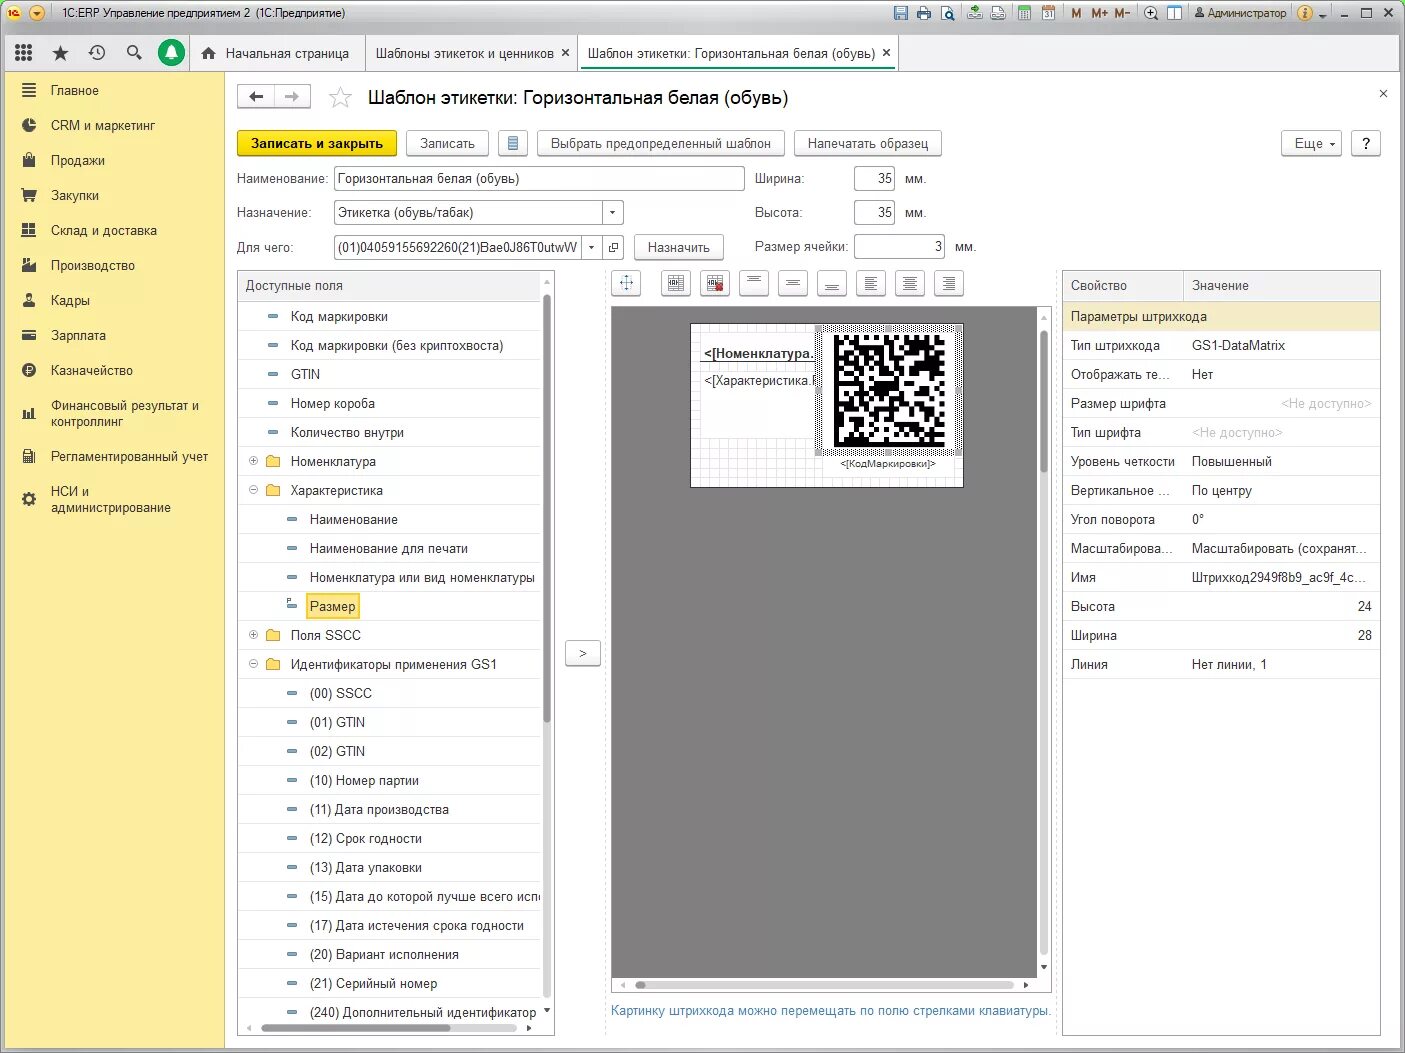The width and height of the screenshot is (1405, 1053).
Task: Expand the Поля SSCC folder
Action: pos(253,635)
